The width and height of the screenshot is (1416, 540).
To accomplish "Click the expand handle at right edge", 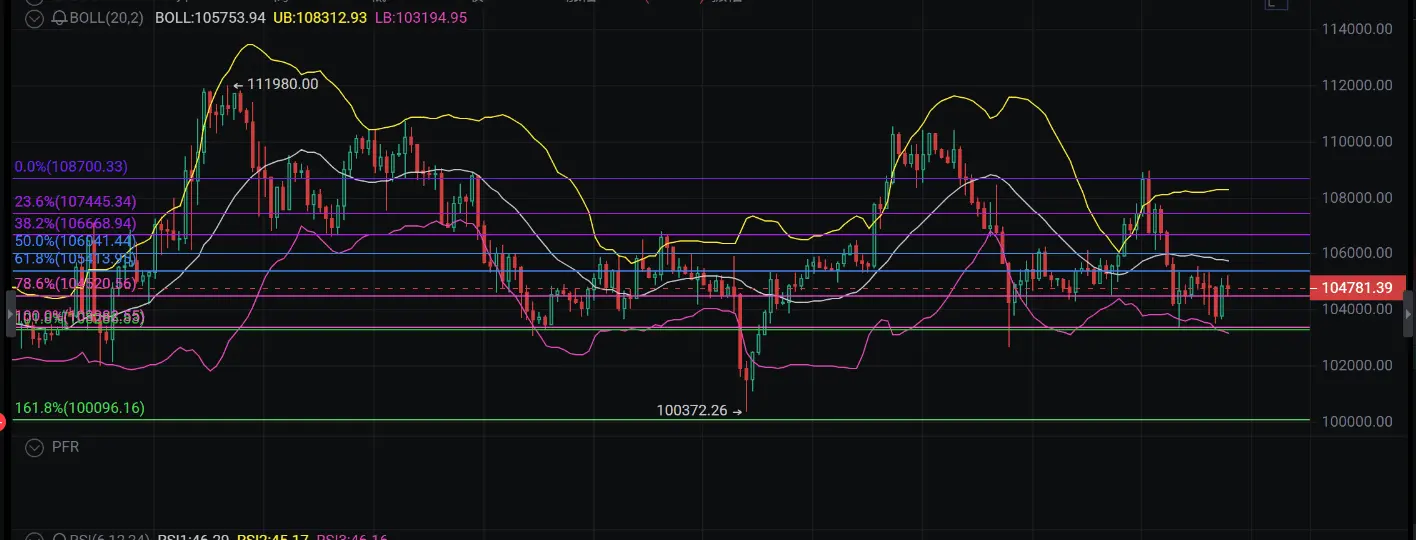I will [1408, 315].
